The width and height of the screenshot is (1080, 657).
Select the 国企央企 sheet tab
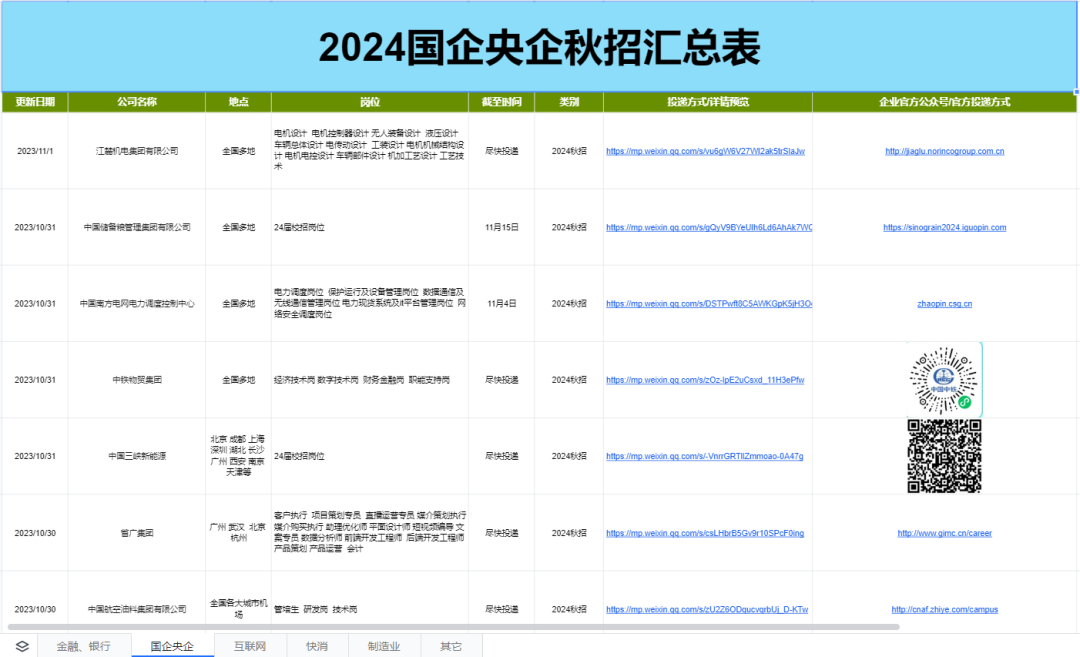172,646
